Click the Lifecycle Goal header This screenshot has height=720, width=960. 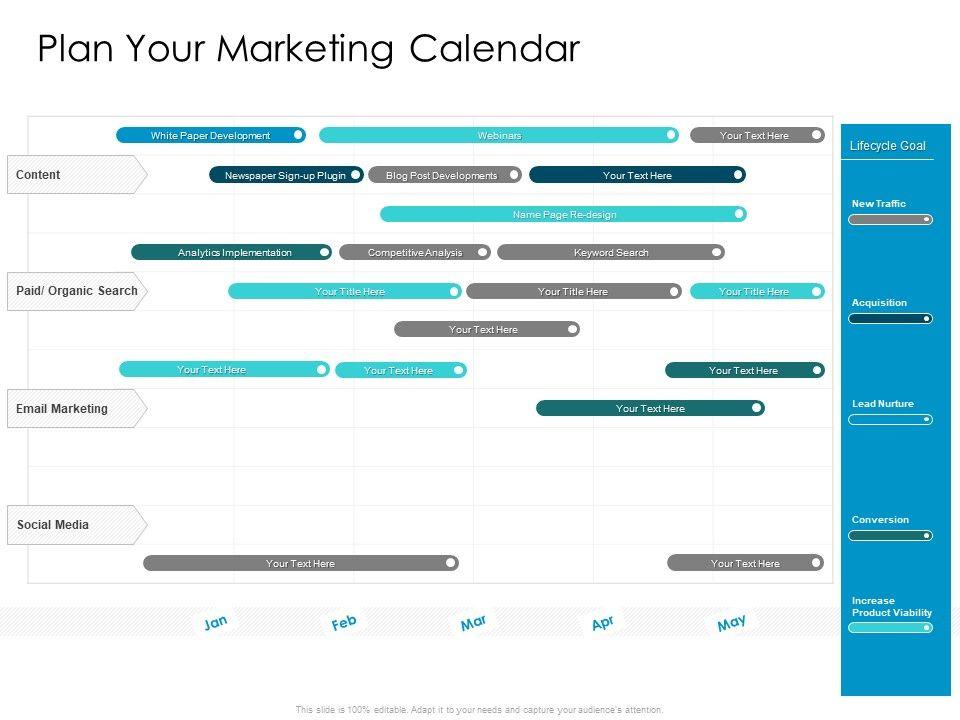[x=888, y=146]
